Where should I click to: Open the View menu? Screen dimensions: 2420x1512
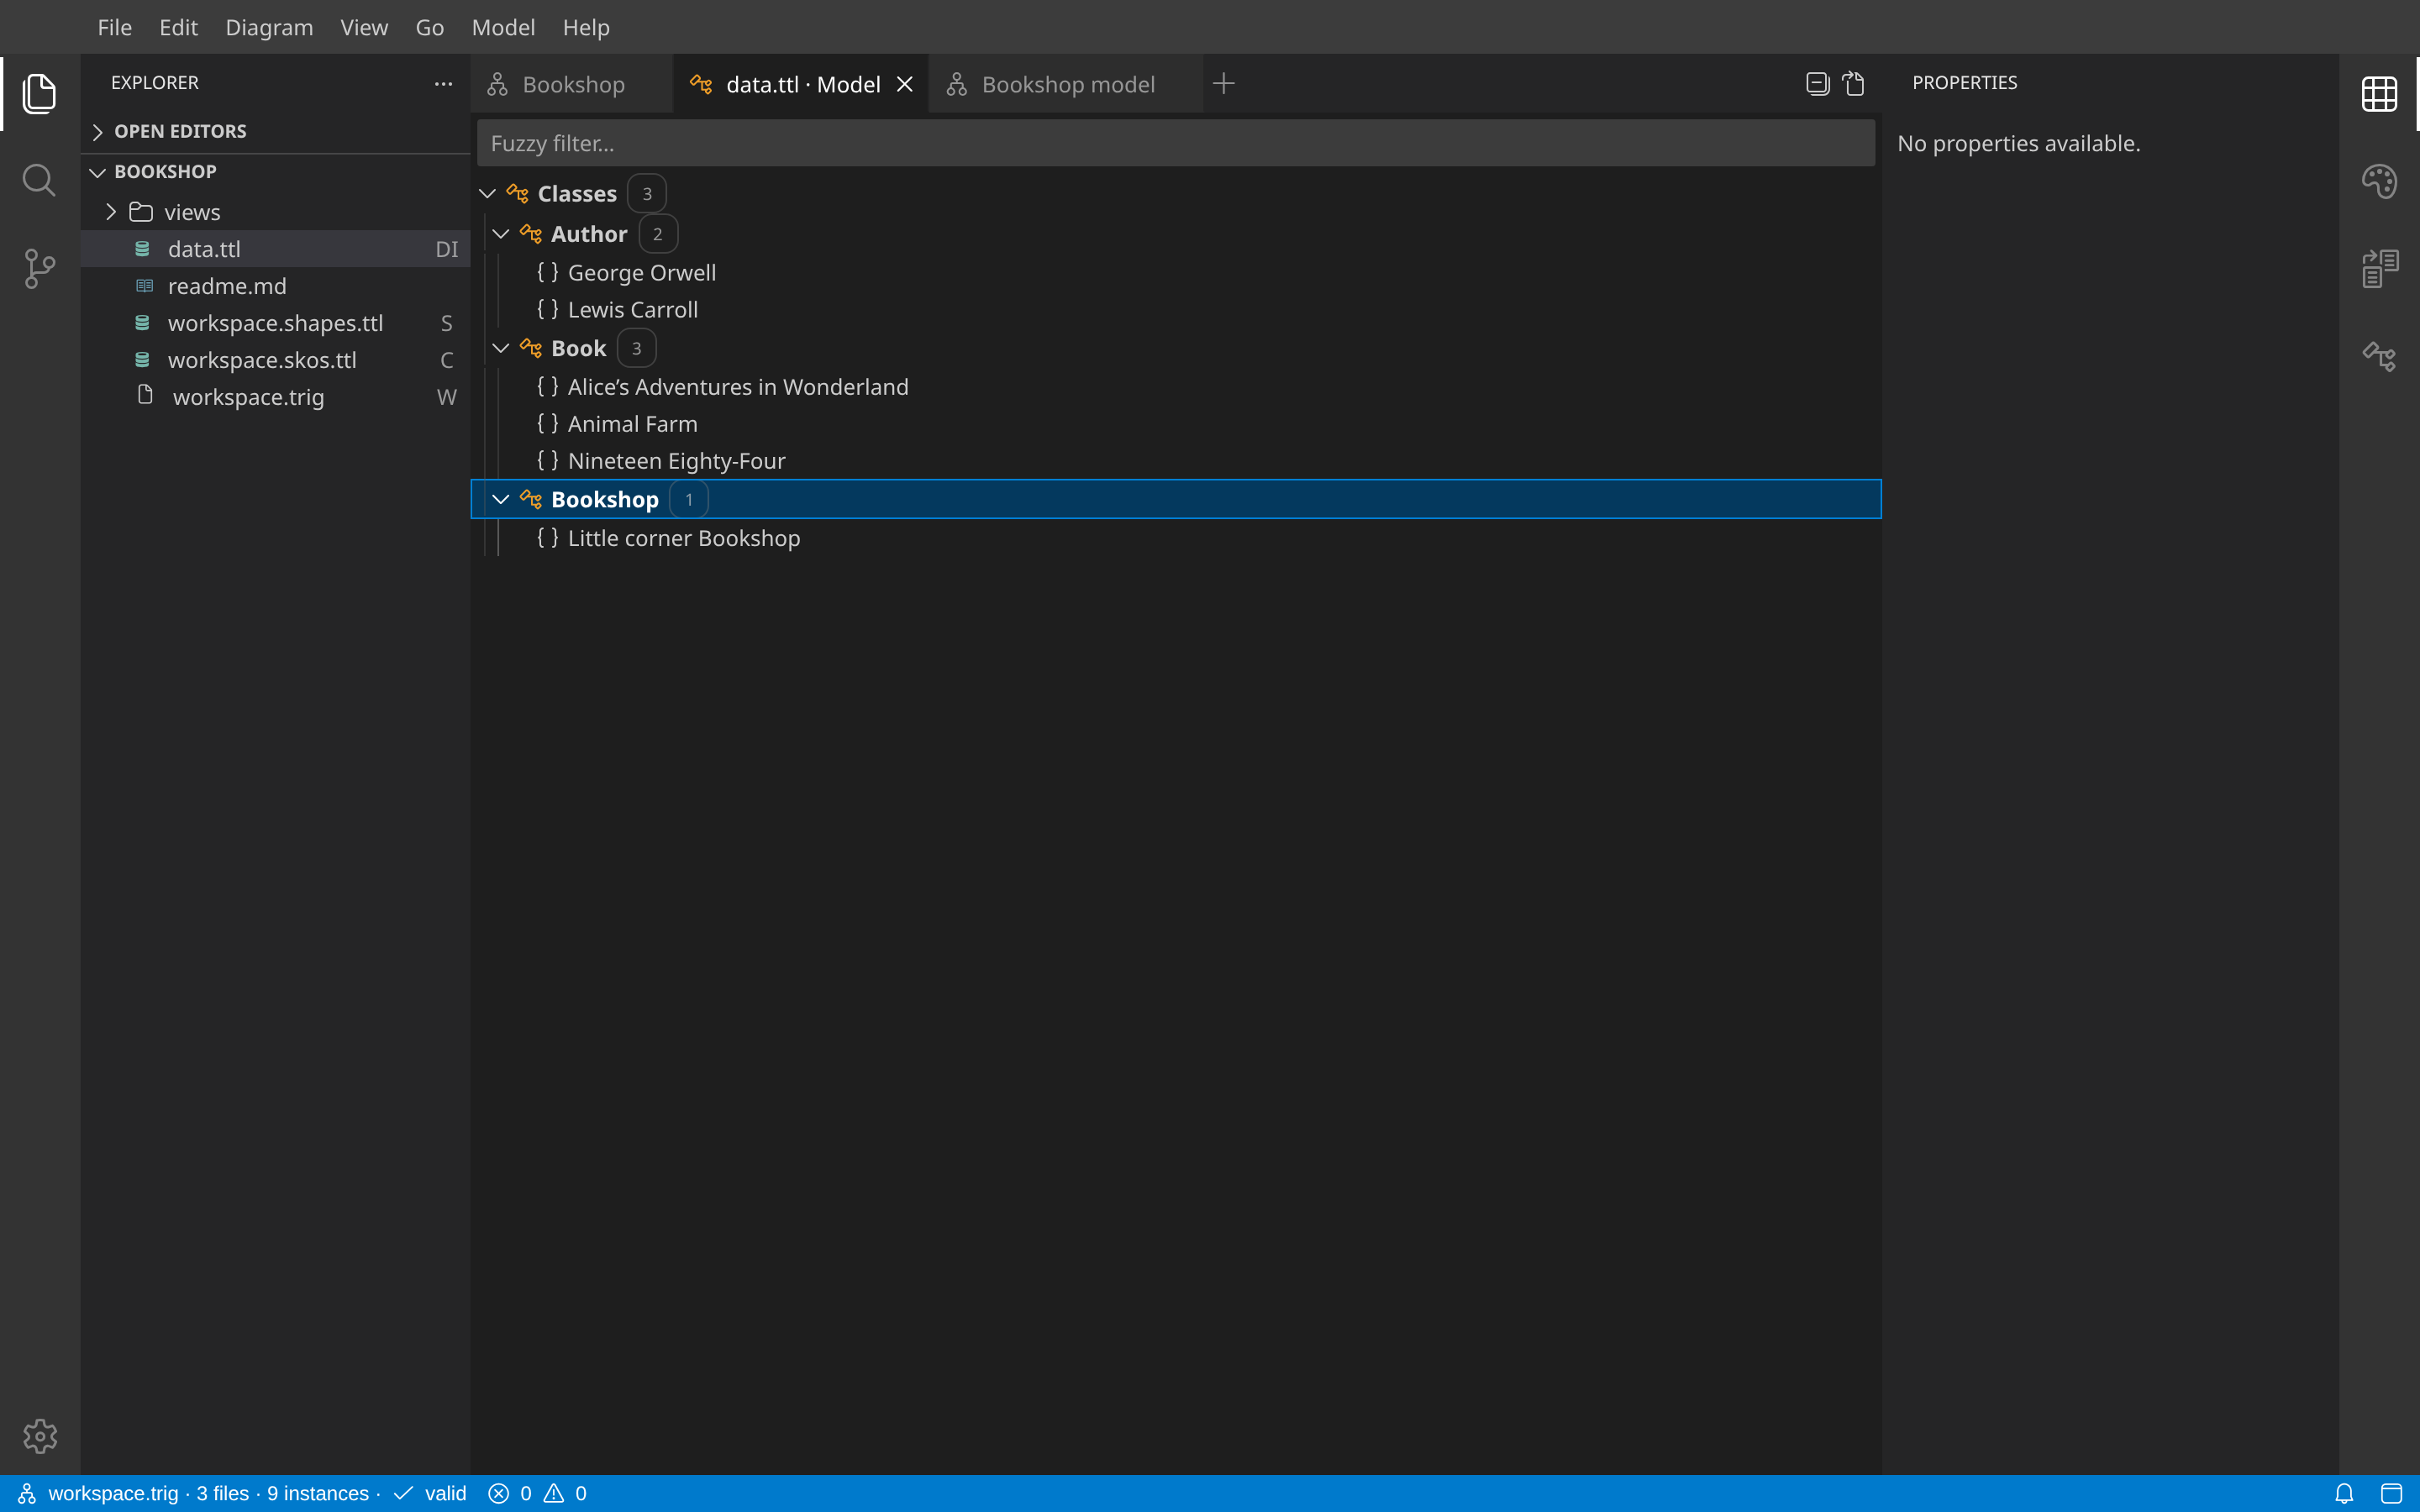point(364,27)
